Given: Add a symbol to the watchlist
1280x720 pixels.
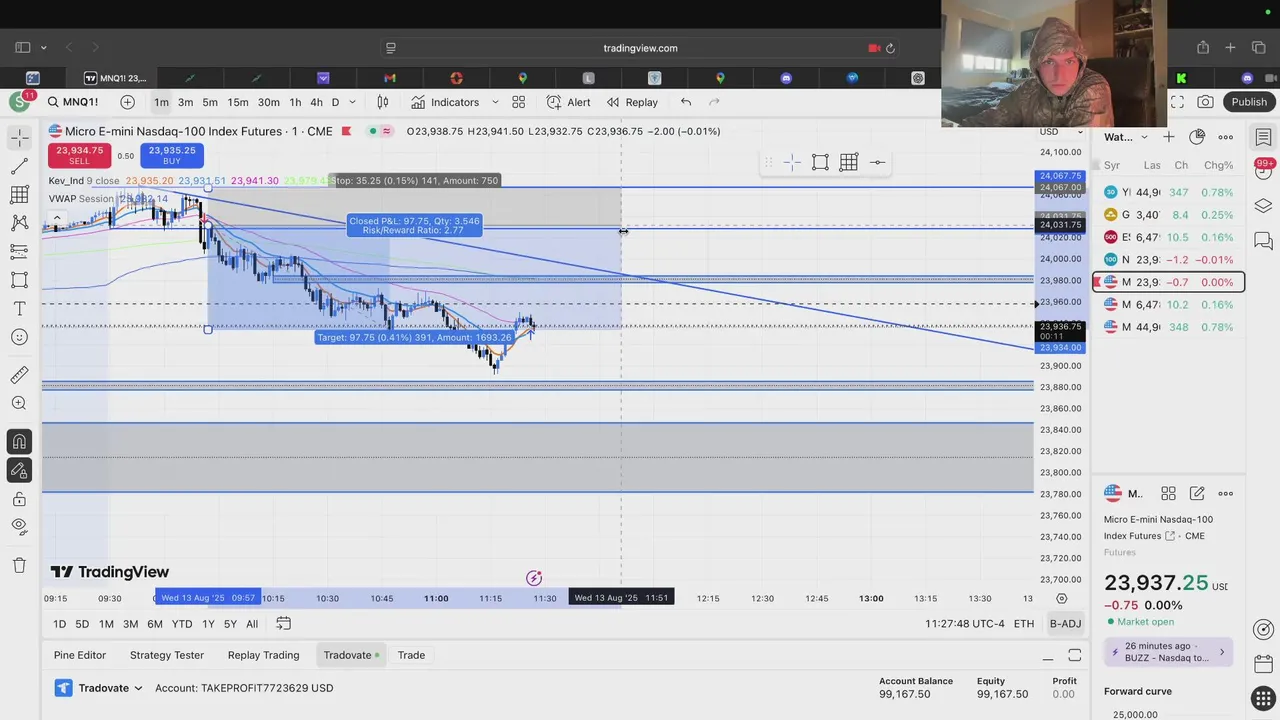Looking at the screenshot, I should (x=1169, y=137).
